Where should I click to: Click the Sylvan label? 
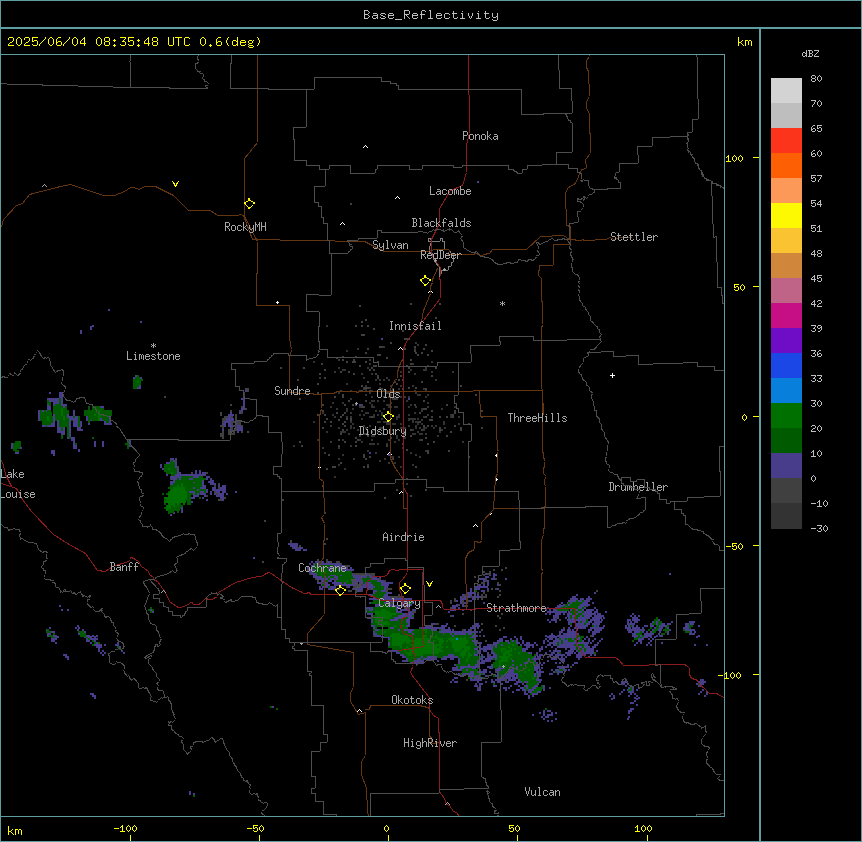390,245
